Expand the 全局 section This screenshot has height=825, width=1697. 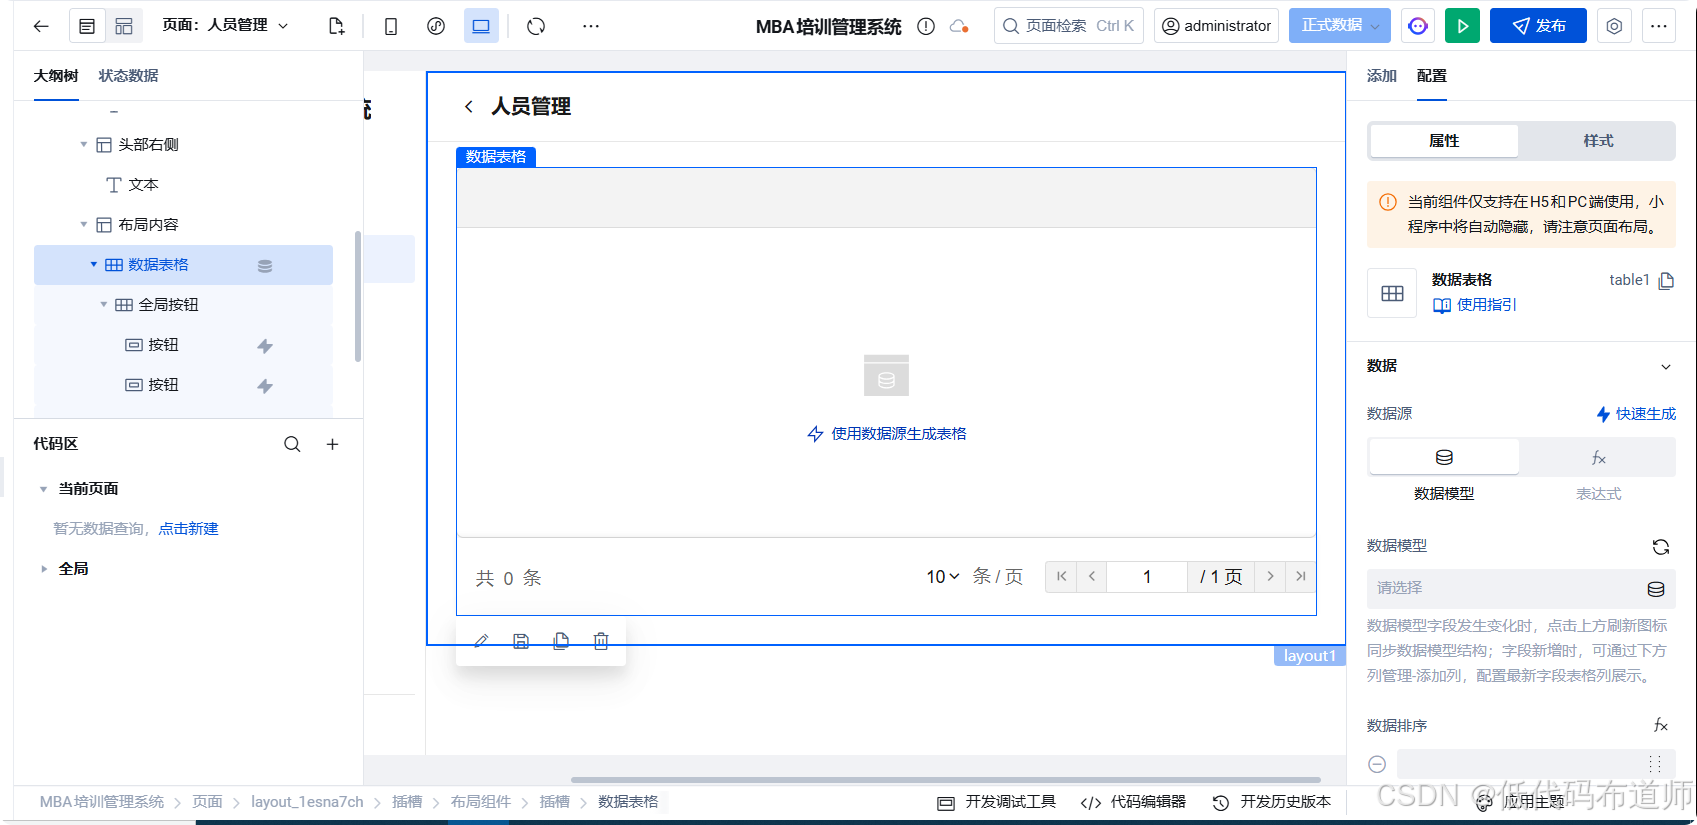44,569
